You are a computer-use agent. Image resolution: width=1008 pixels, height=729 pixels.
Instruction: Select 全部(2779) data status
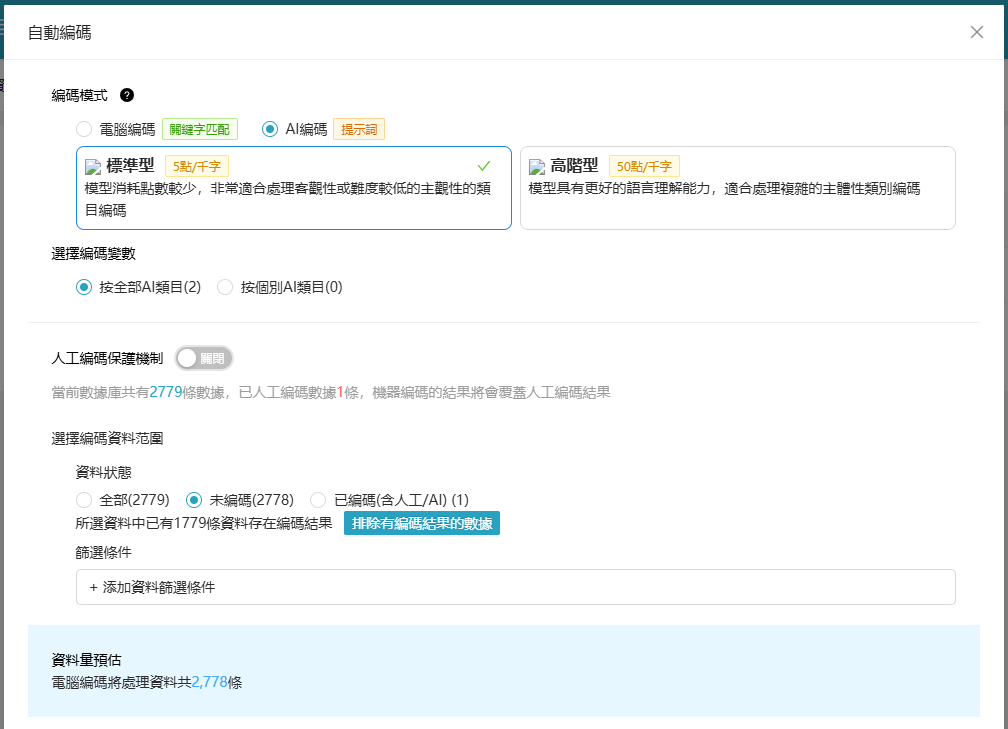point(84,500)
